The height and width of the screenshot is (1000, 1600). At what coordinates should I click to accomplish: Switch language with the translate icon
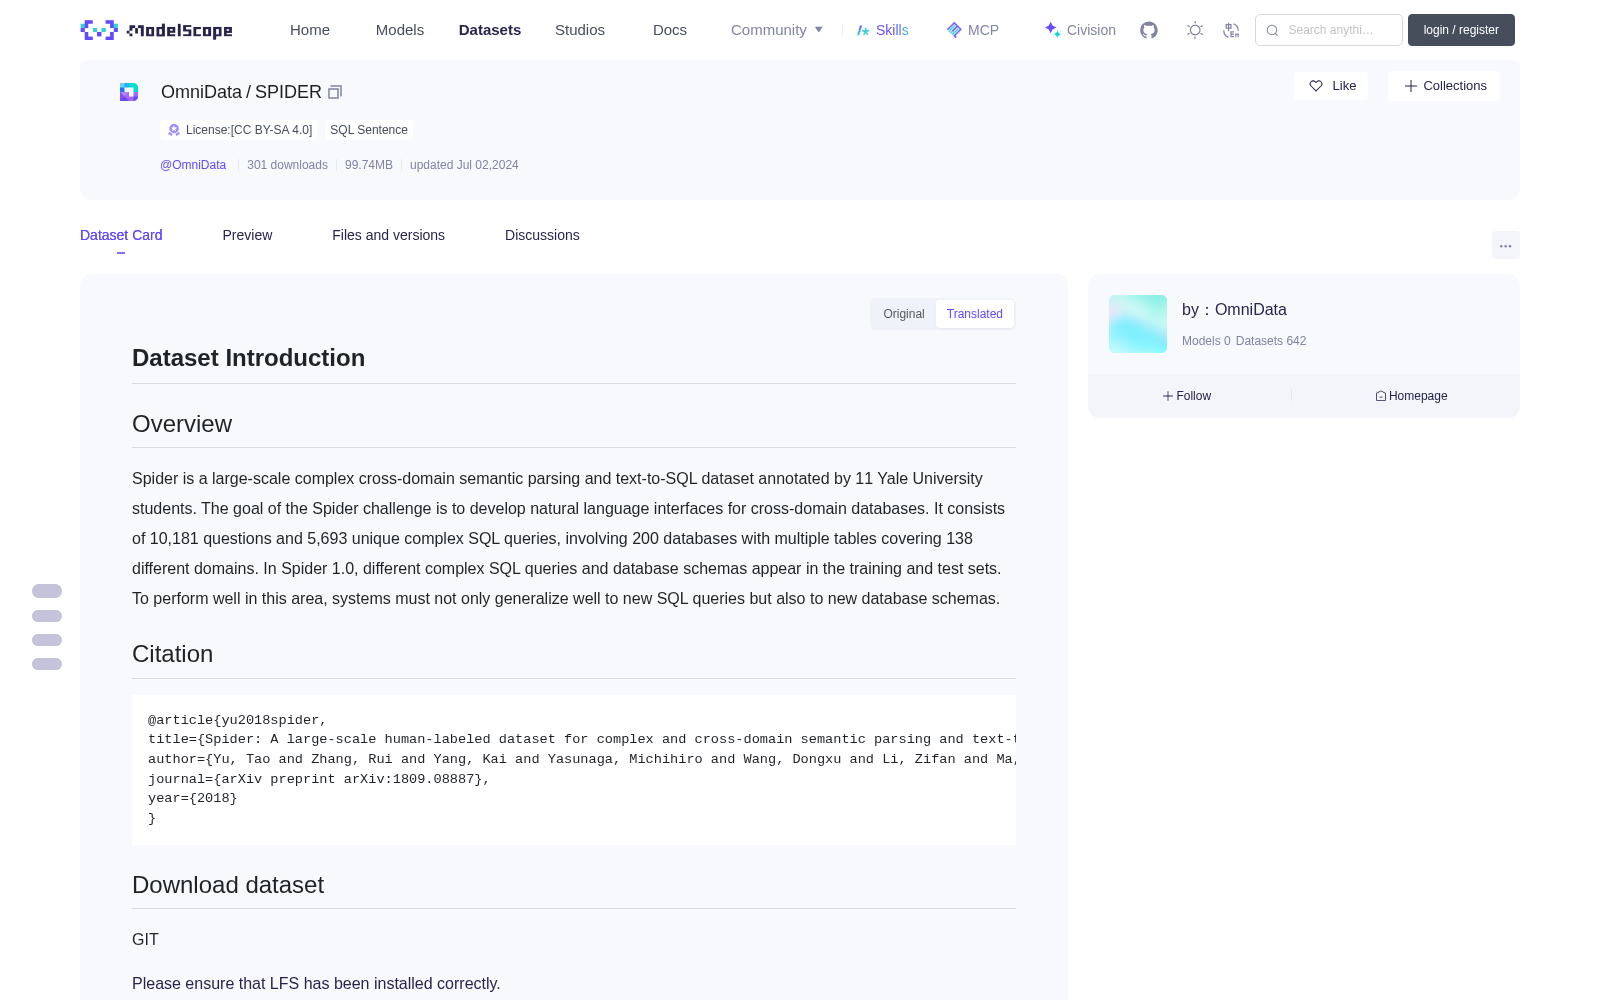click(1232, 30)
